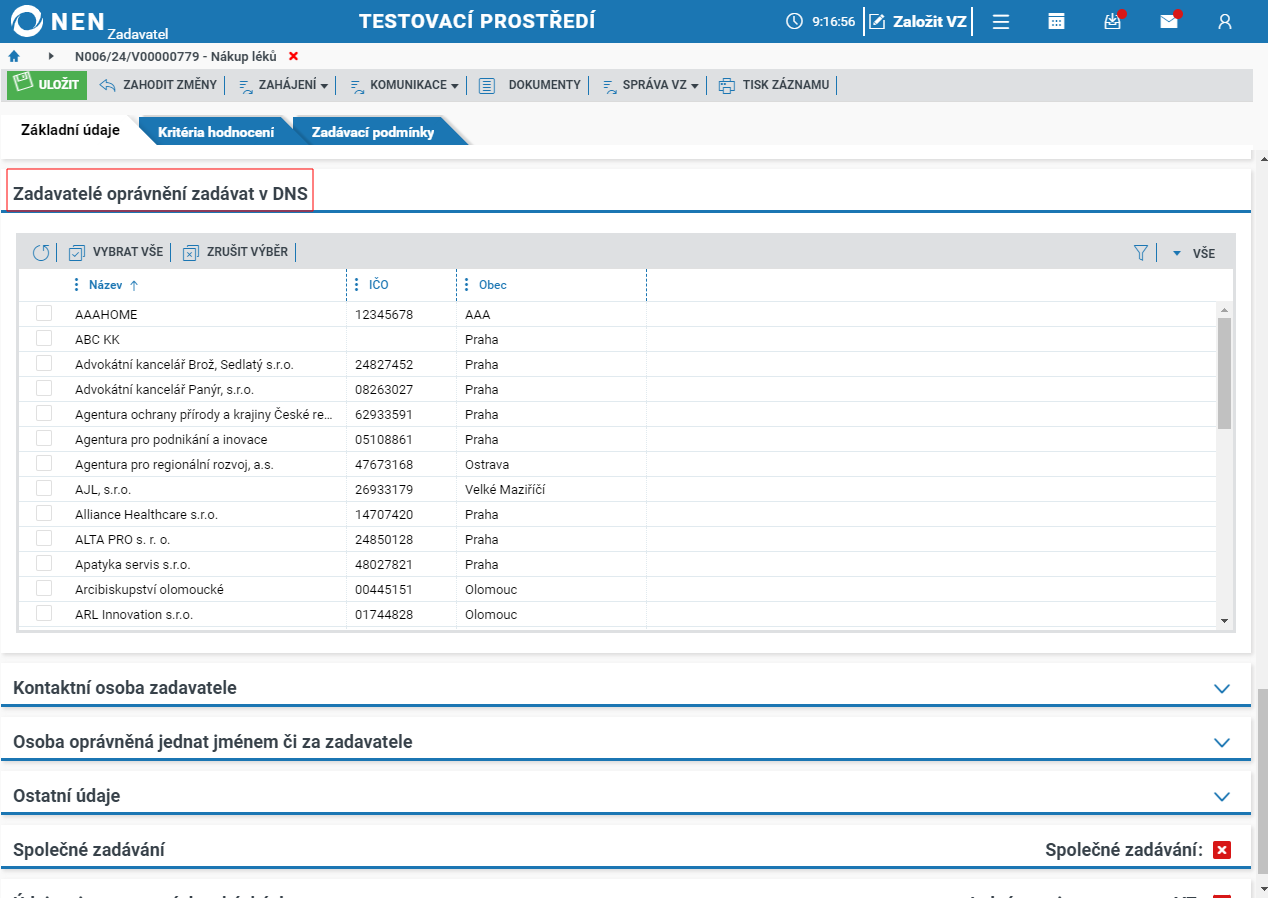Click the clock icon in header
The image size is (1268, 898).
click(795, 21)
